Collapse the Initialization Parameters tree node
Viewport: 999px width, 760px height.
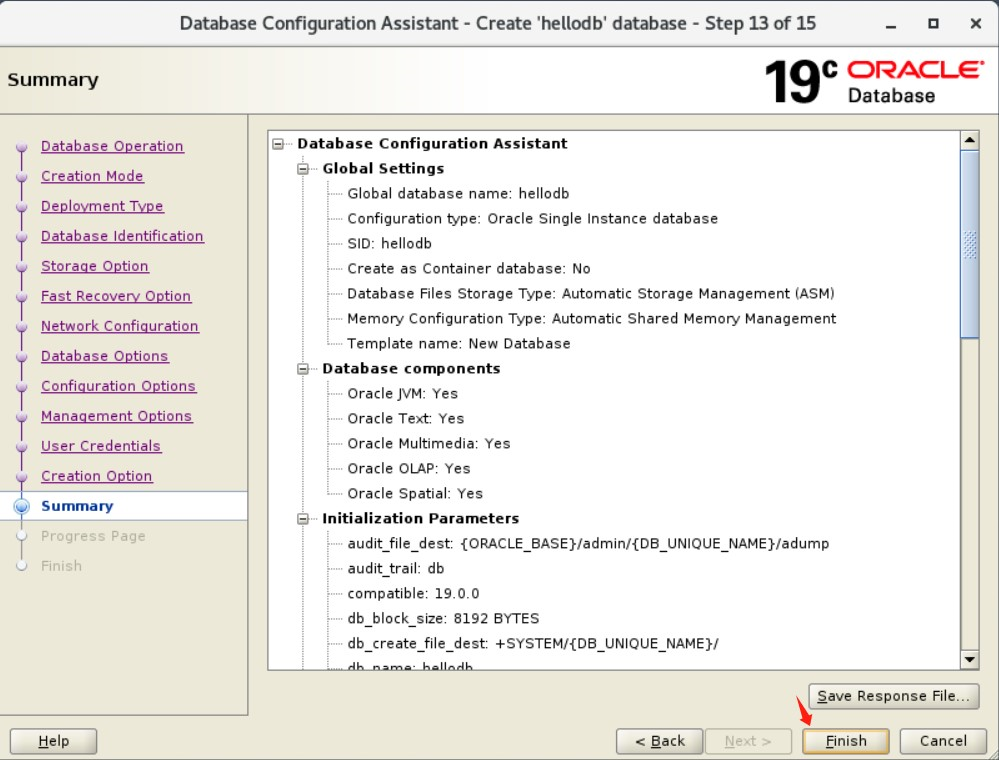click(x=303, y=519)
